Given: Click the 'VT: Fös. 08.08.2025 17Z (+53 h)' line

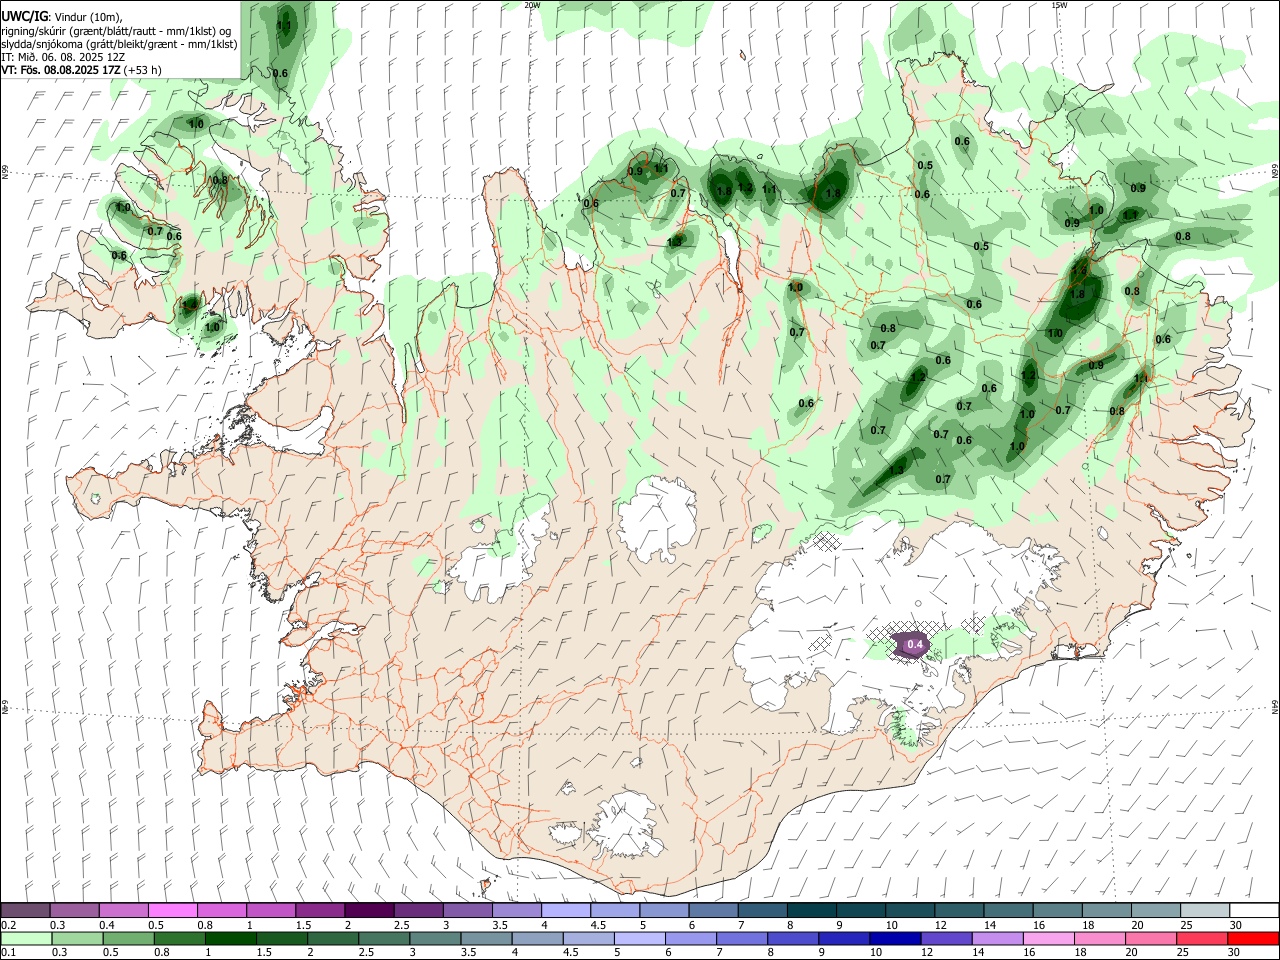Looking at the screenshot, I should tap(81, 70).
